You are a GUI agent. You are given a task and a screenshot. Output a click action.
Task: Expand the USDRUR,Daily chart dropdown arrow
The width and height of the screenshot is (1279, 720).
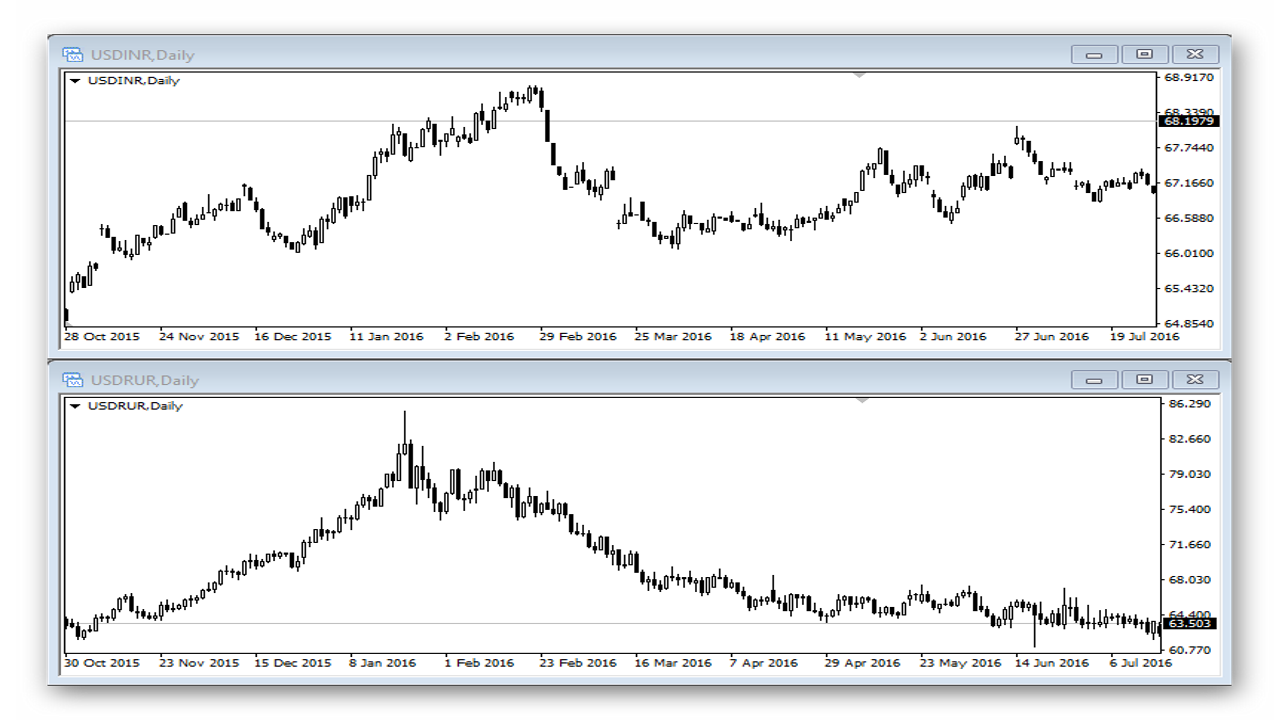click(75, 406)
